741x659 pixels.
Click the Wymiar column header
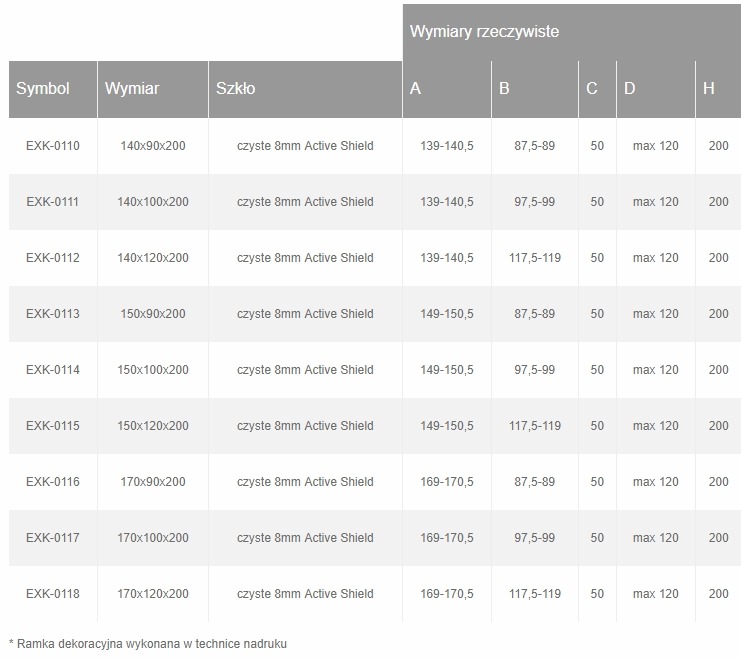[x=132, y=88]
